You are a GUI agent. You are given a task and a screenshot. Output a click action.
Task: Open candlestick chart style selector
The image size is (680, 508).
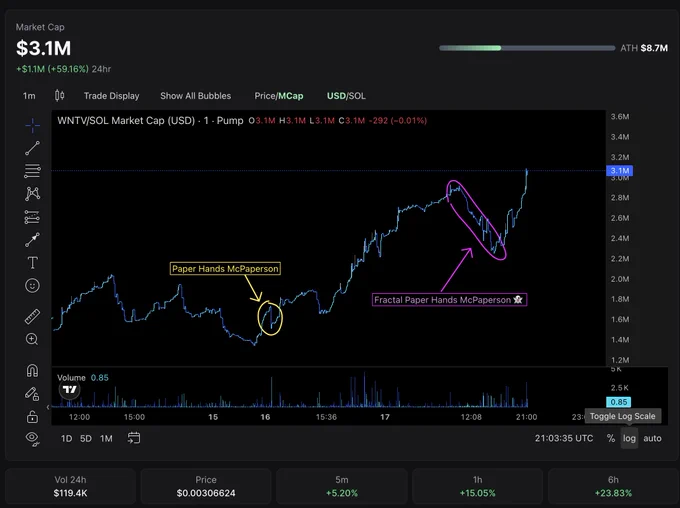(59, 95)
